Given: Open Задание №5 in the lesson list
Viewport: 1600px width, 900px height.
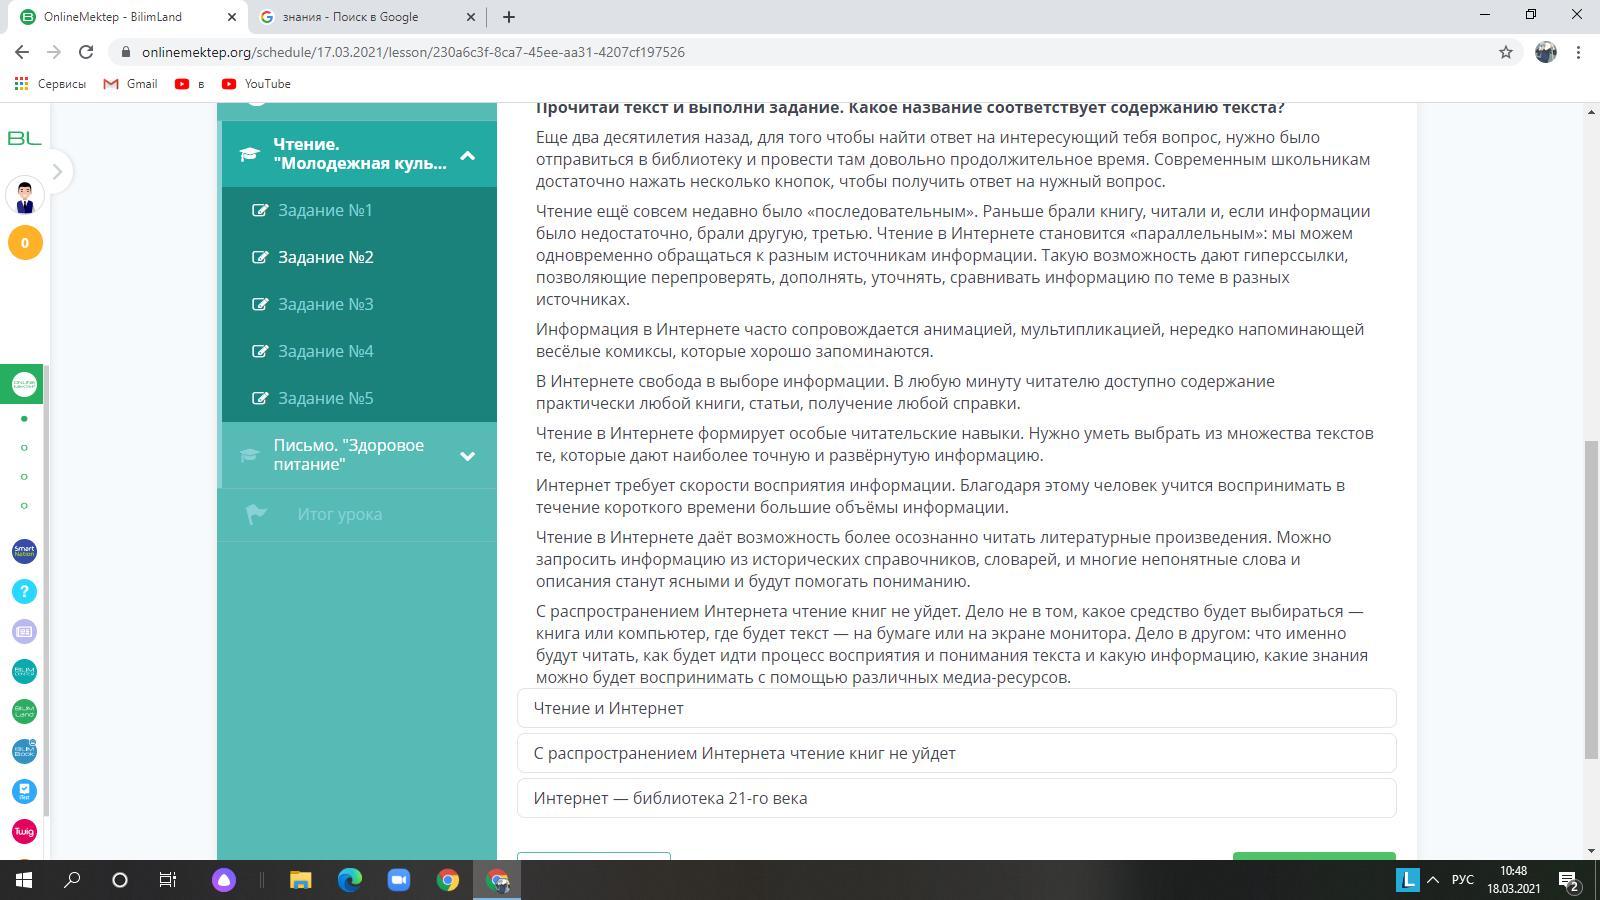Looking at the screenshot, I should click(x=325, y=398).
